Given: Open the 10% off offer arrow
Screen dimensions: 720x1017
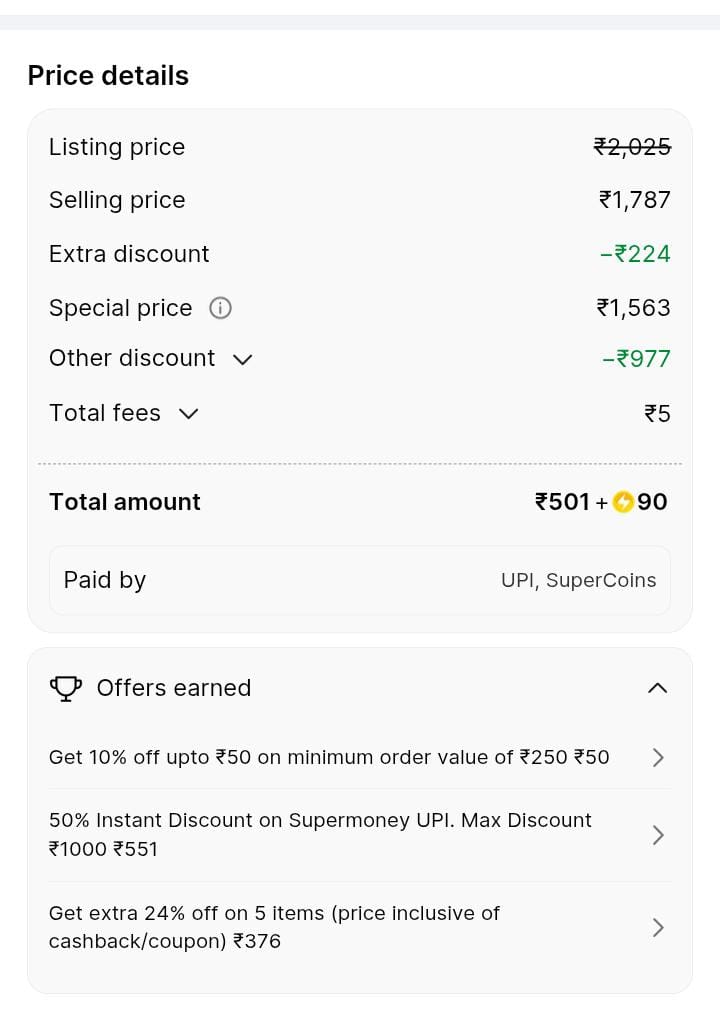Looking at the screenshot, I should point(657,757).
